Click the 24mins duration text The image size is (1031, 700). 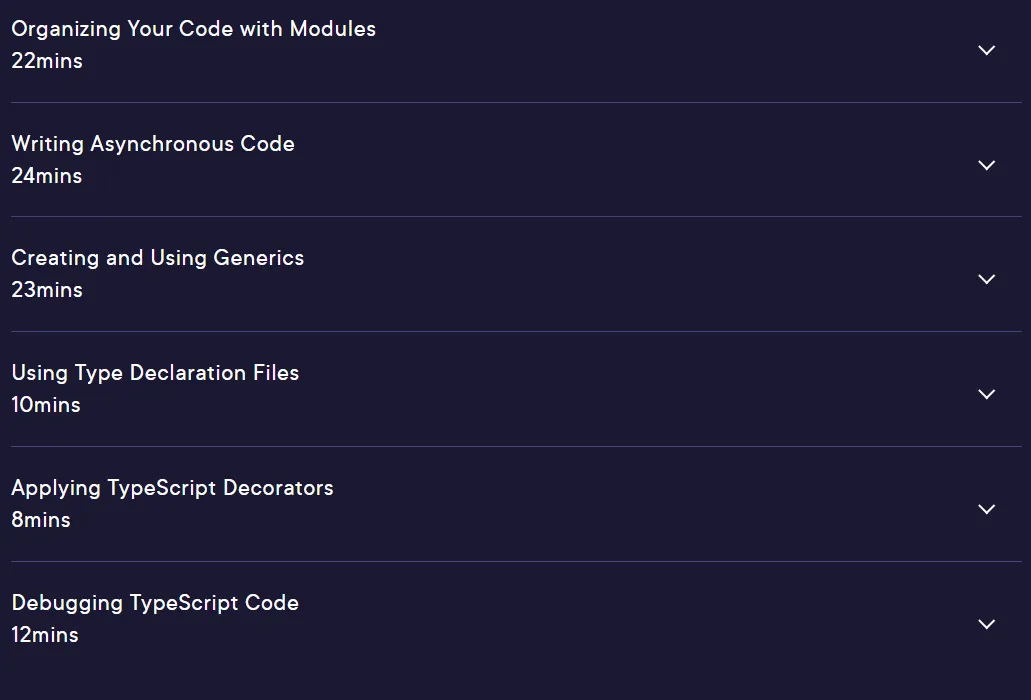[47, 176]
